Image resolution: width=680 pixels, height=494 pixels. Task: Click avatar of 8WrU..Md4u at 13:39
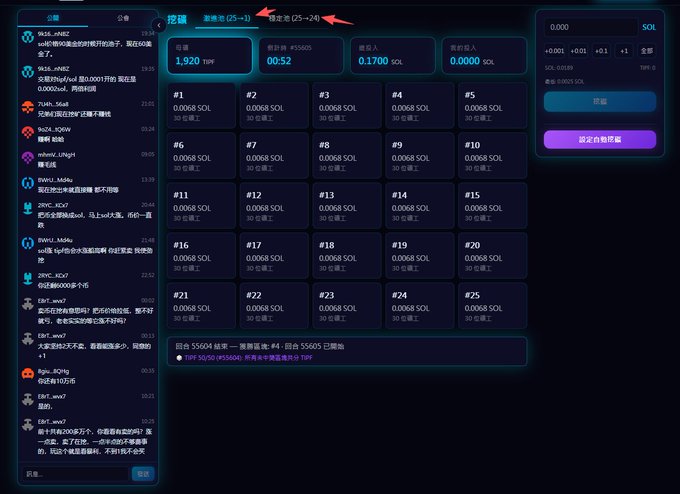click(x=28, y=183)
